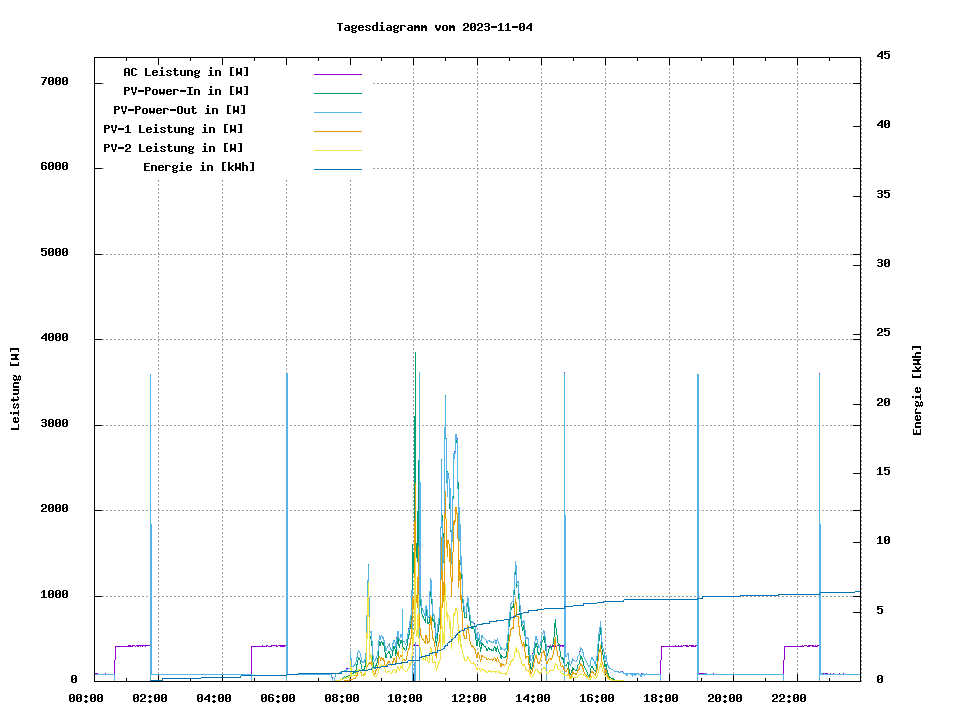Screen dimensions: 960x720
Task: Click the 18:00 time axis label
Action: (x=660, y=698)
